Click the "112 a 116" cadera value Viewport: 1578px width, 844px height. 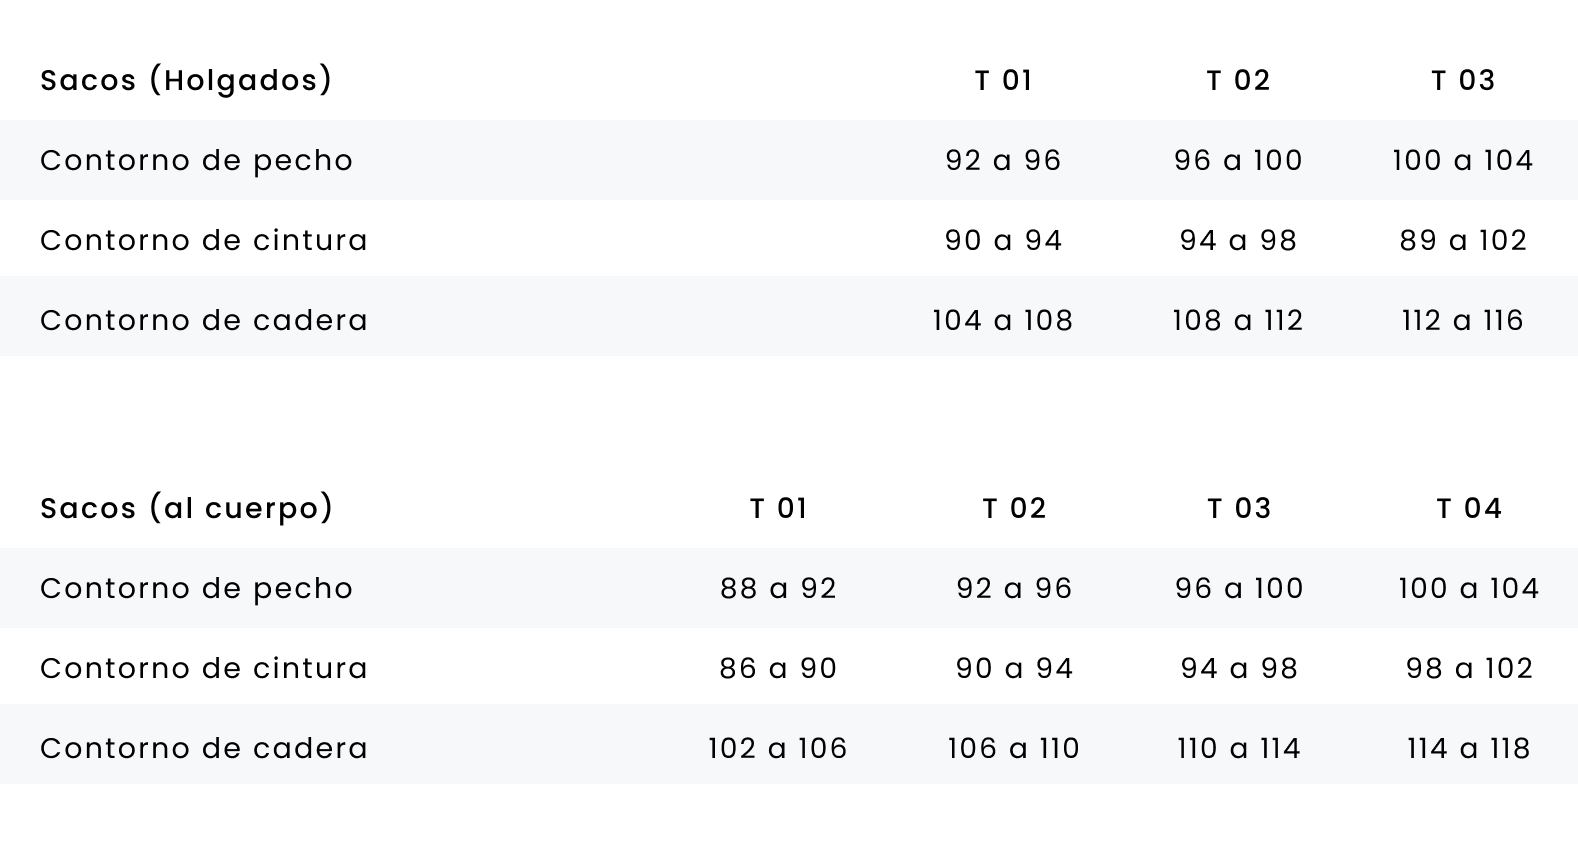click(1463, 320)
